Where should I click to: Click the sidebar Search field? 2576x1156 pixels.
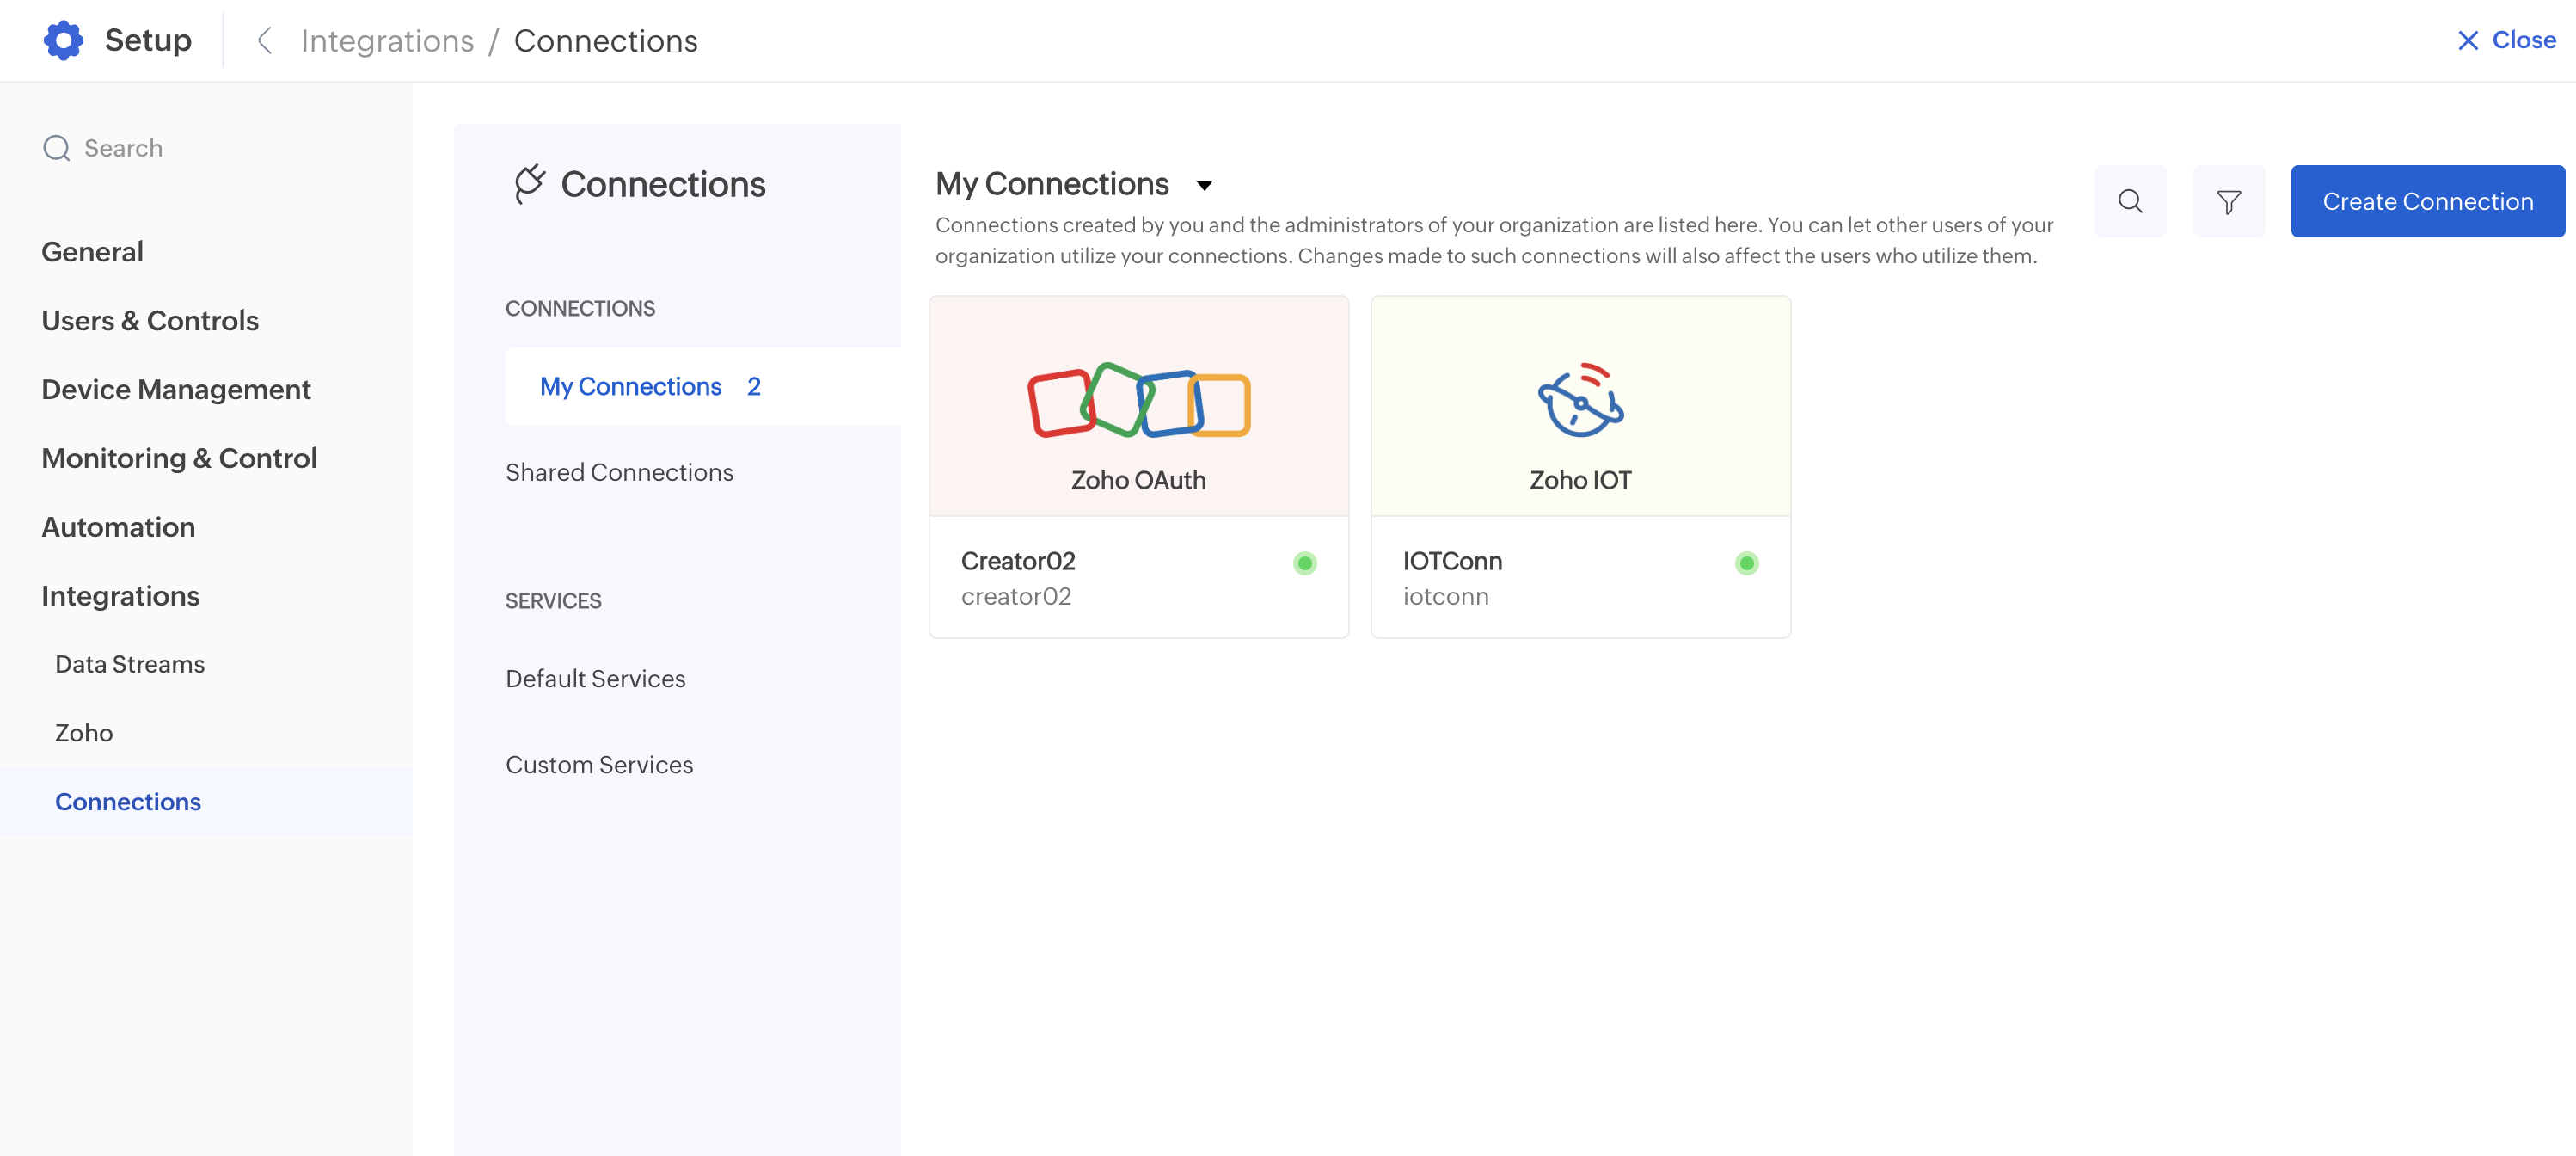coord(123,148)
